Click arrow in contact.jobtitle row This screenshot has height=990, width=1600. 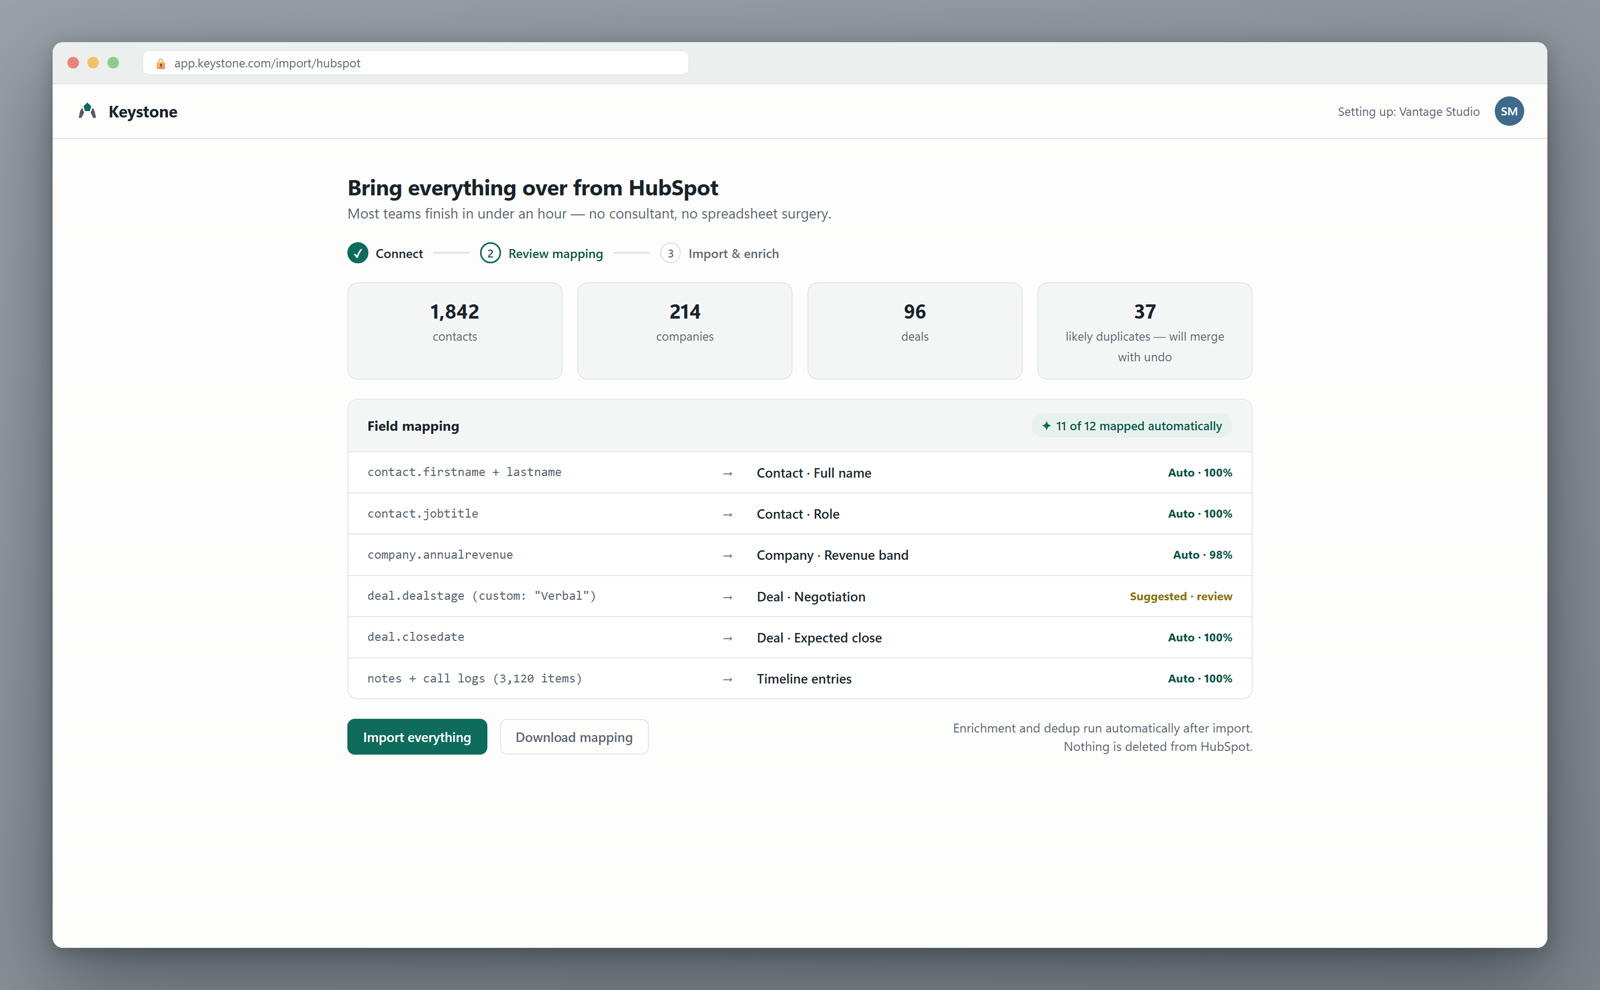(728, 514)
